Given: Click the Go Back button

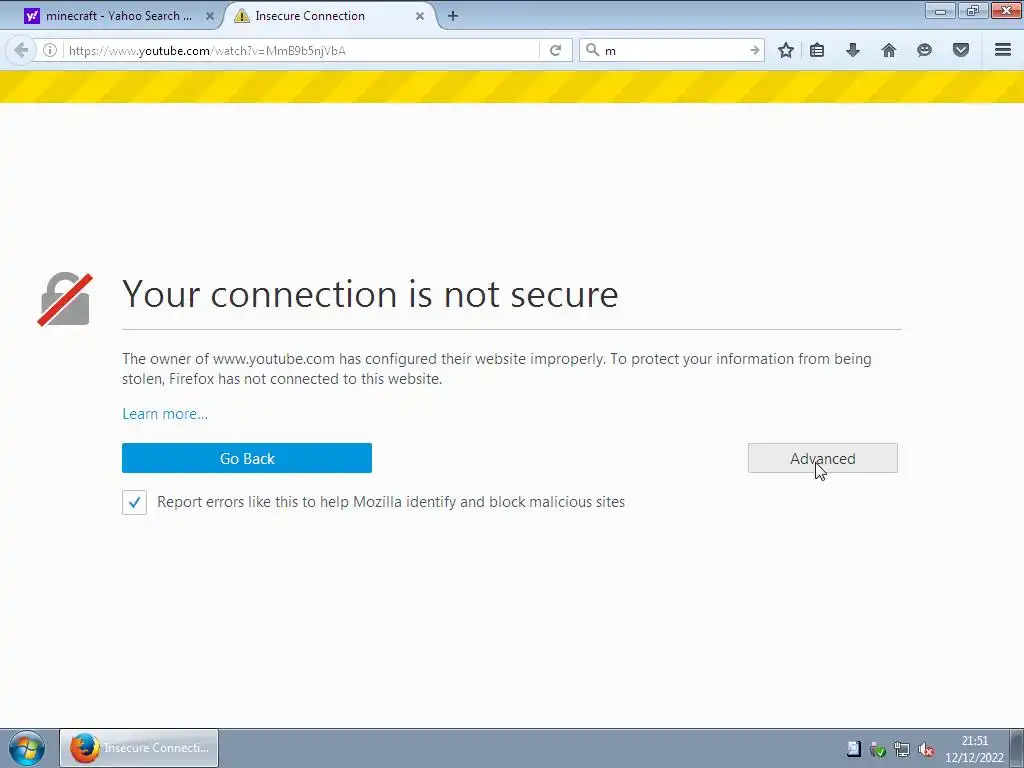Looking at the screenshot, I should click(247, 458).
